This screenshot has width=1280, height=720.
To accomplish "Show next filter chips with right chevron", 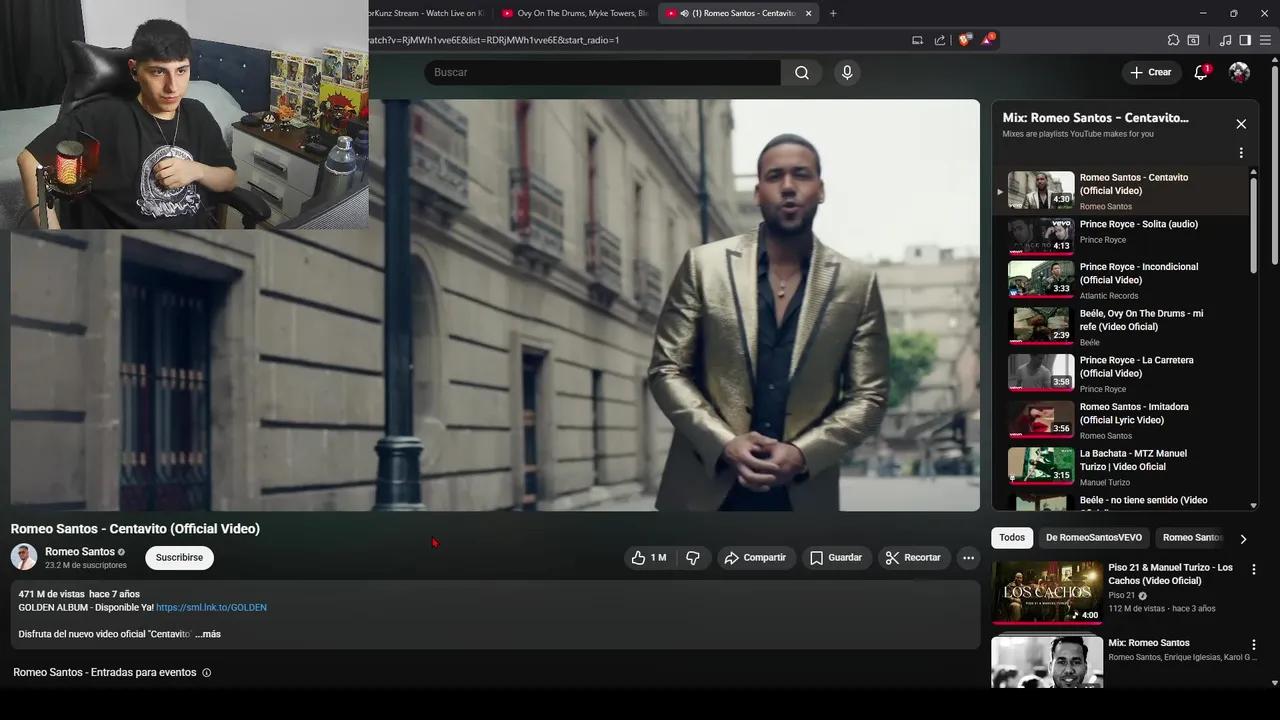I will (1243, 538).
